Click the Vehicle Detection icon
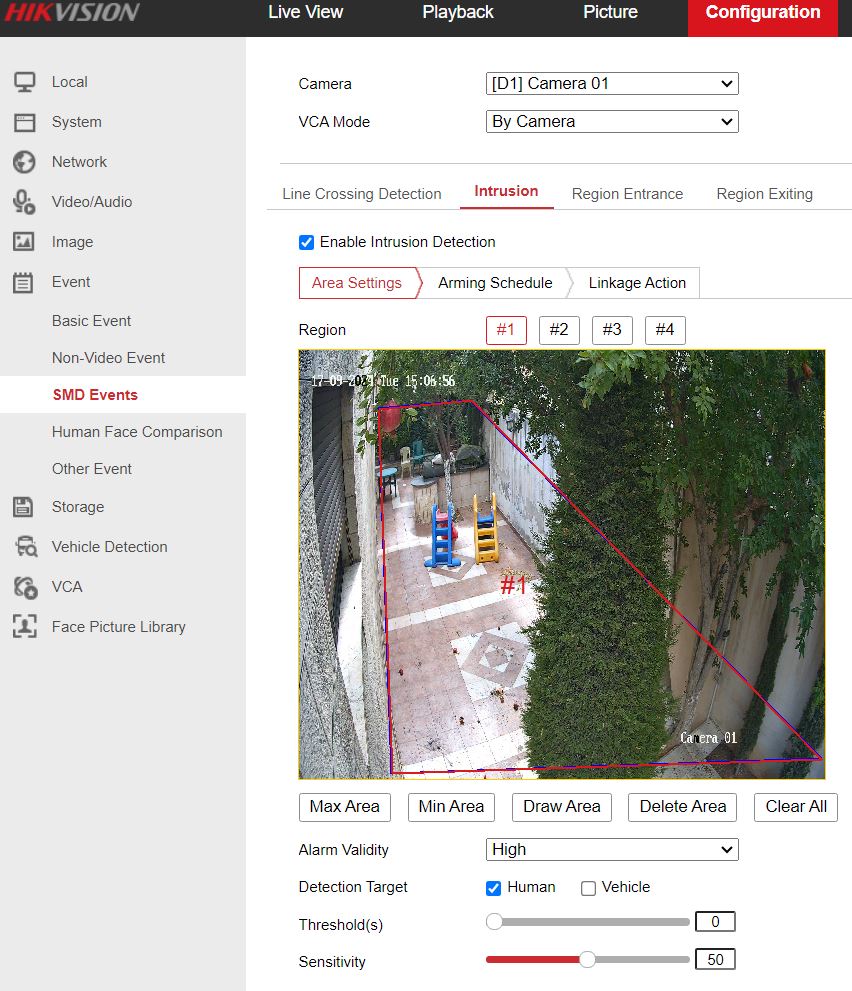852x991 pixels. pos(24,547)
